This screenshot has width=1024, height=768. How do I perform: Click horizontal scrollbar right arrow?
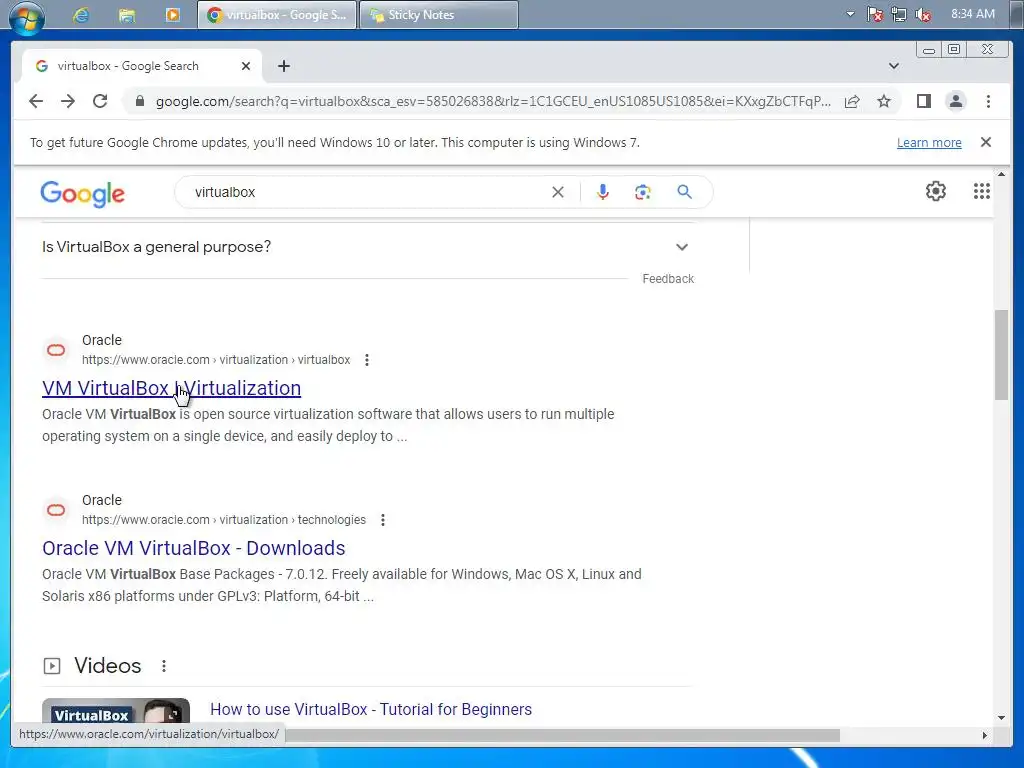coord(985,735)
